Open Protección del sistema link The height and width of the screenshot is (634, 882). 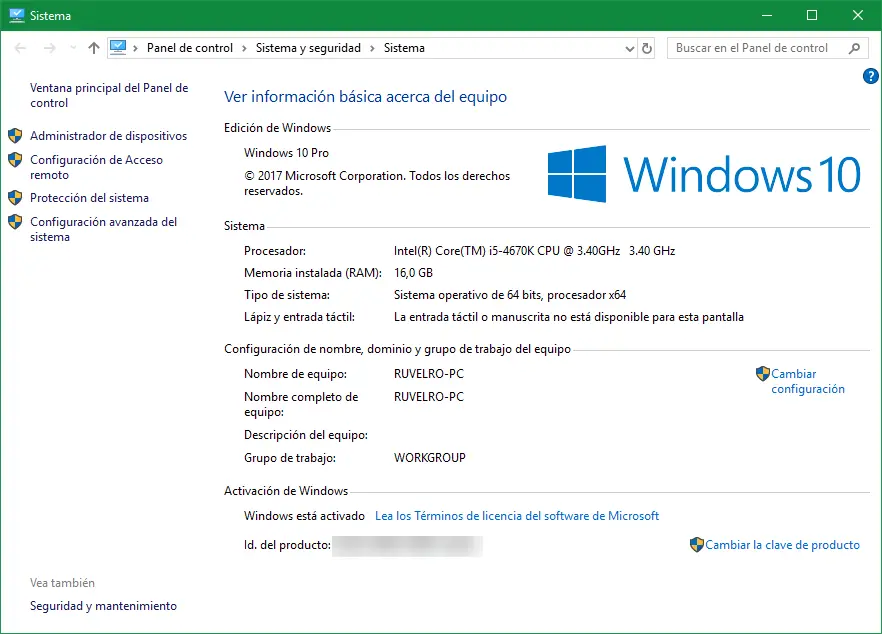89,198
